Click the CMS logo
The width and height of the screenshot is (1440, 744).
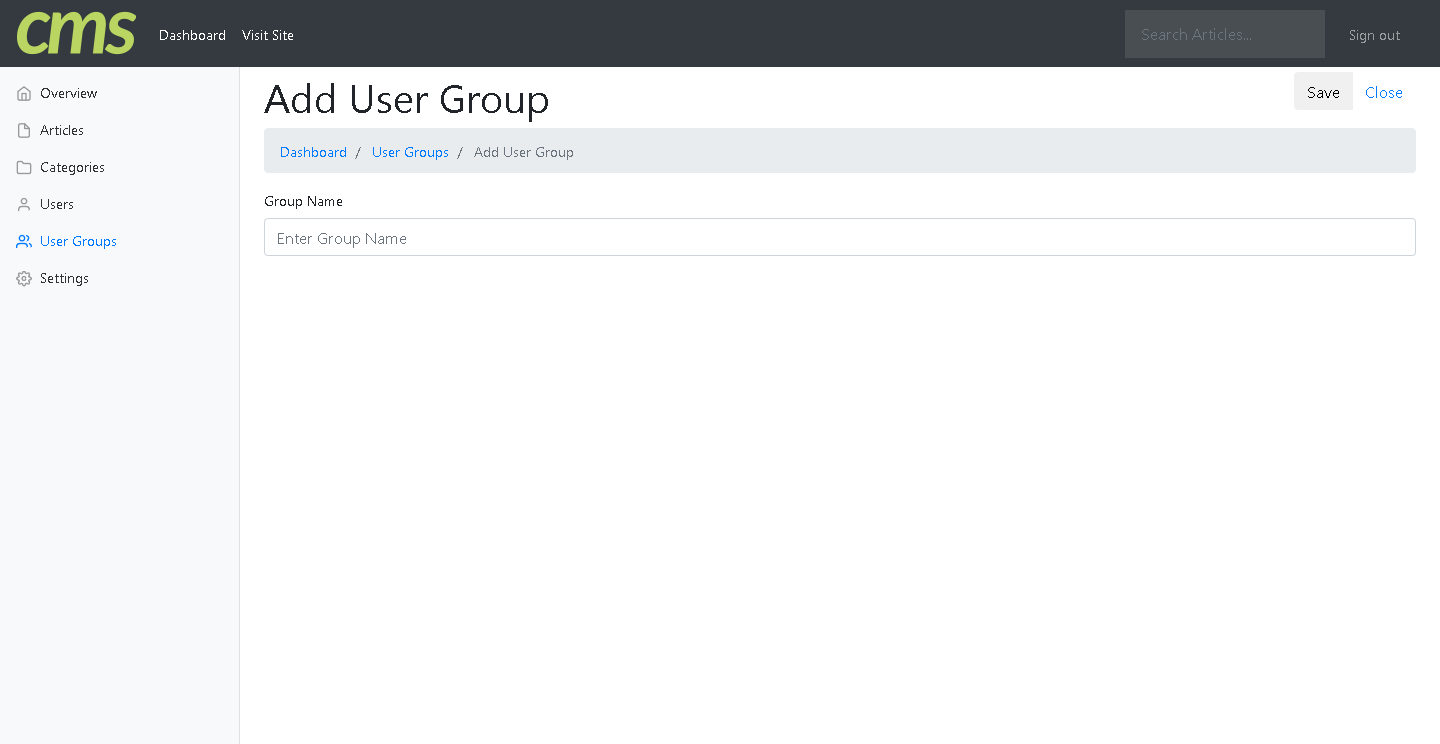point(76,34)
